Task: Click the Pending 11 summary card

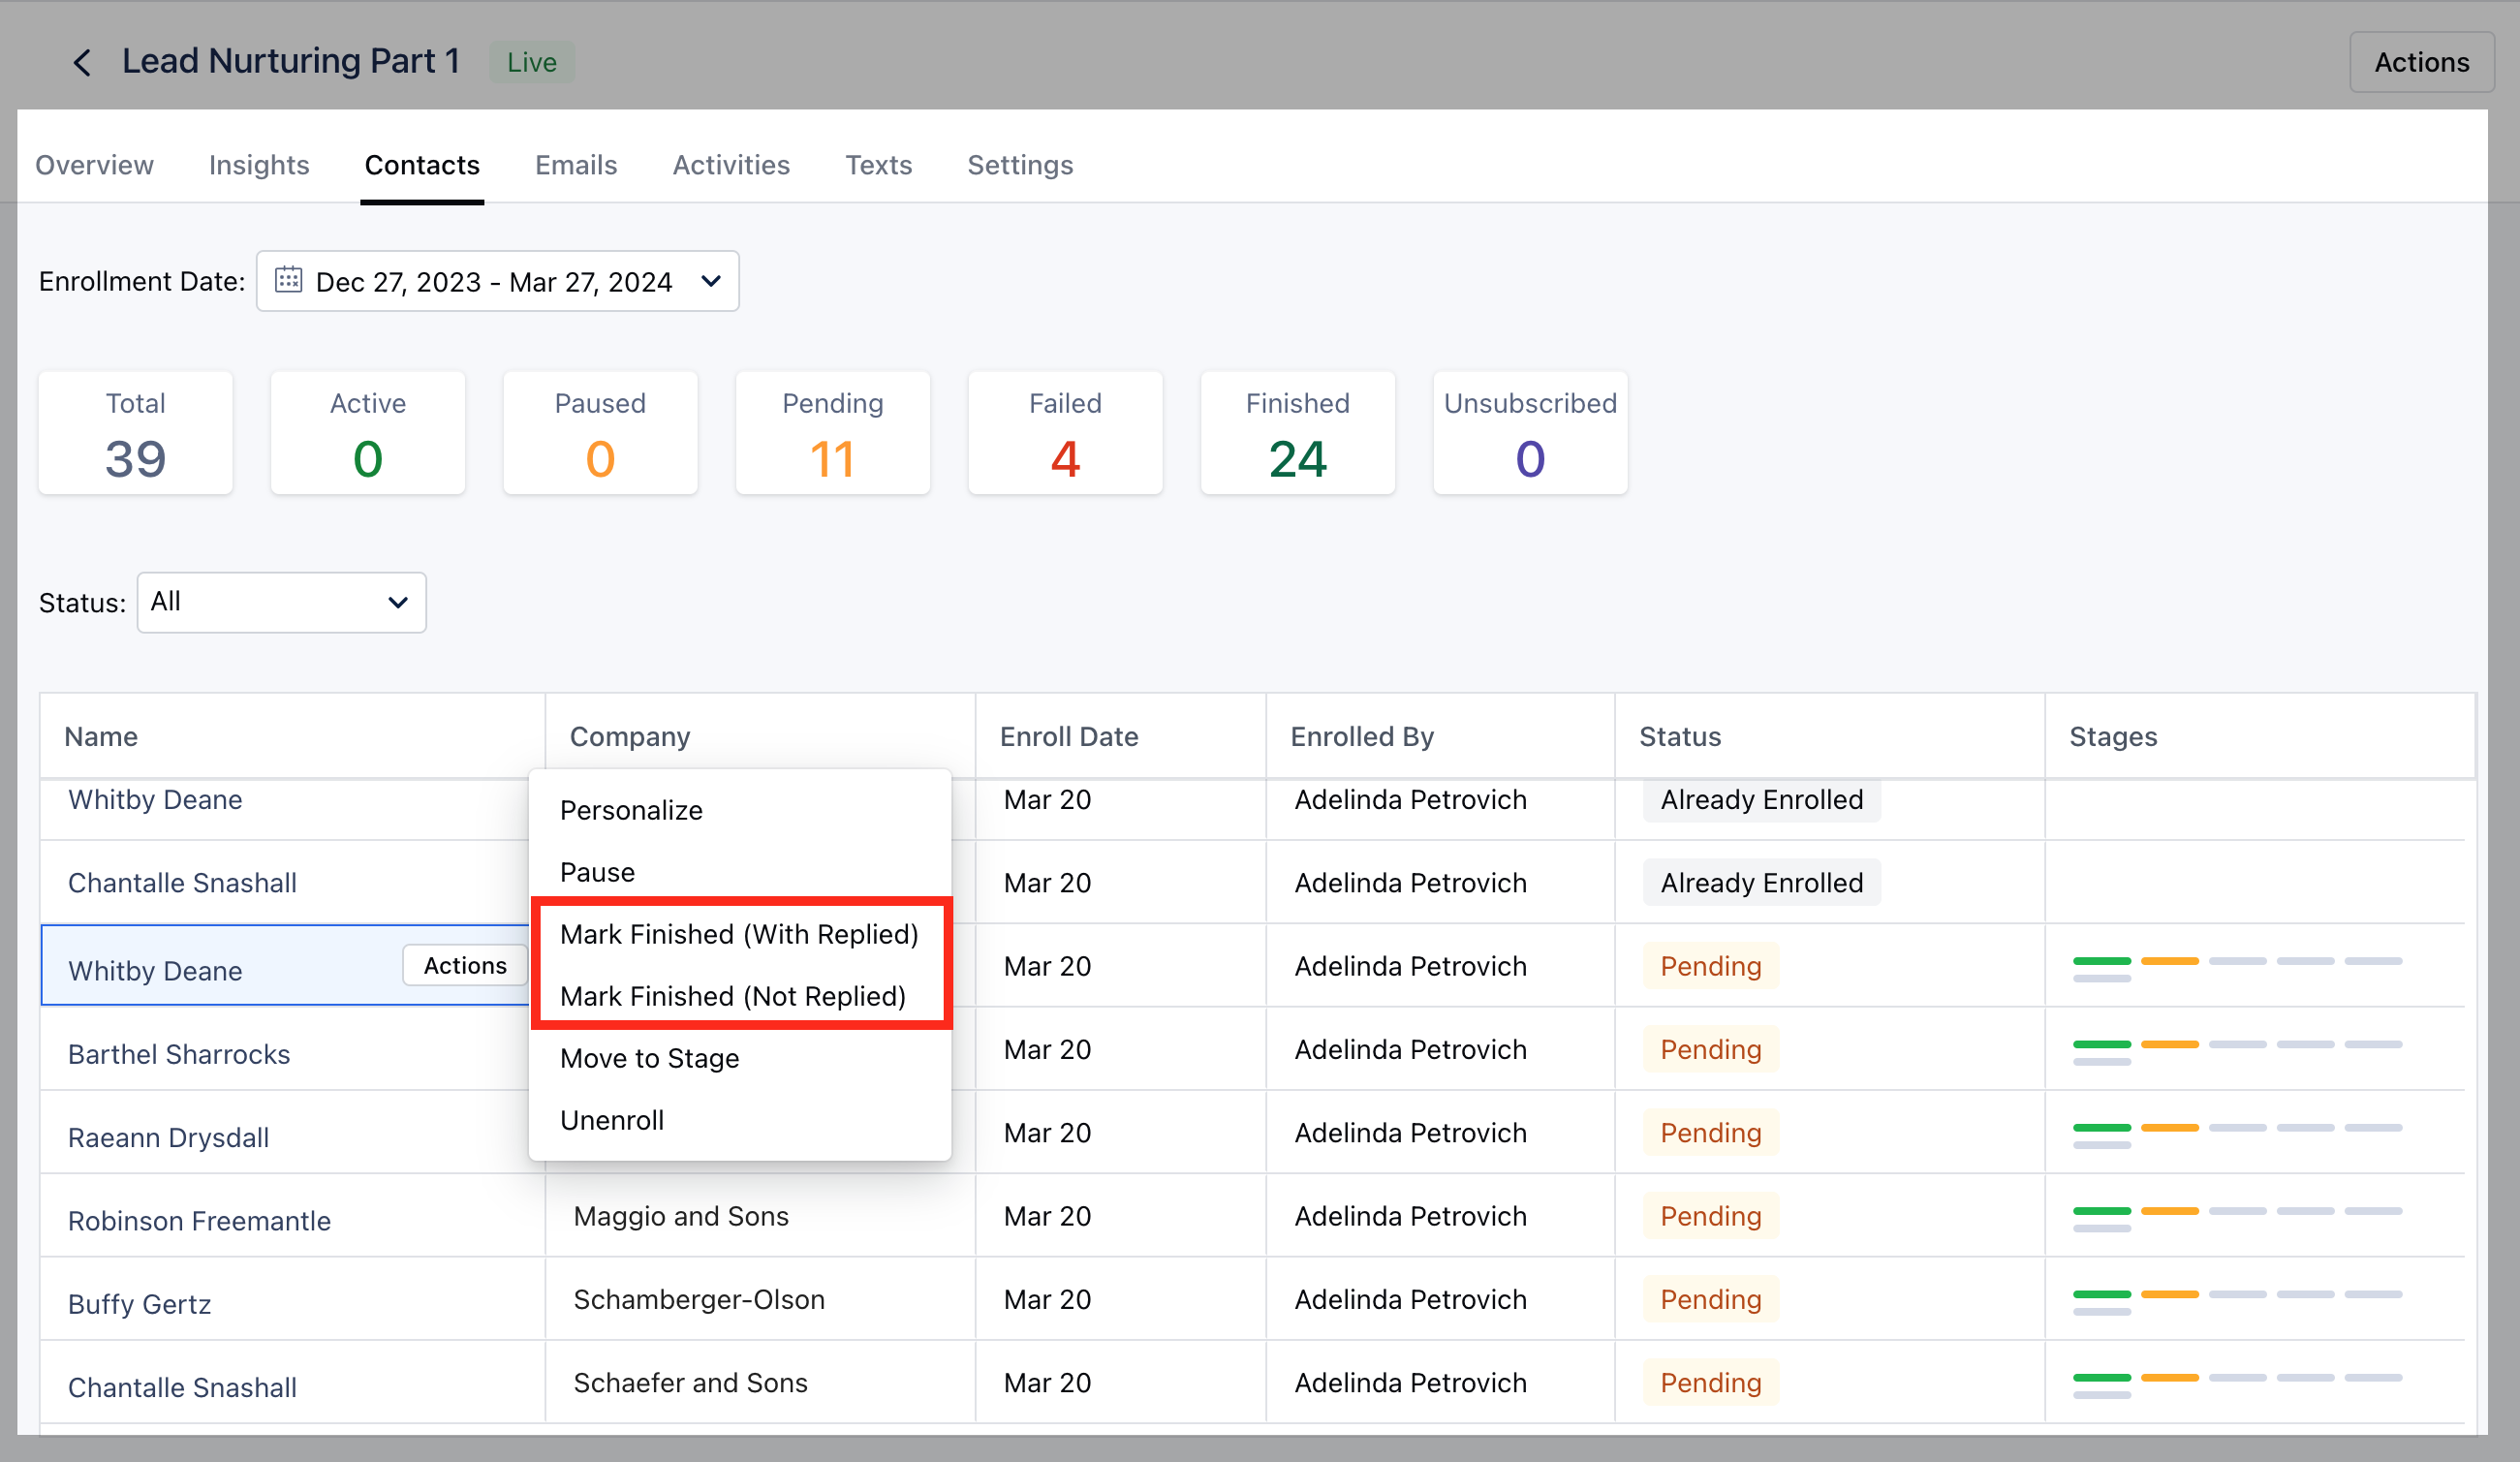Action: click(833, 433)
